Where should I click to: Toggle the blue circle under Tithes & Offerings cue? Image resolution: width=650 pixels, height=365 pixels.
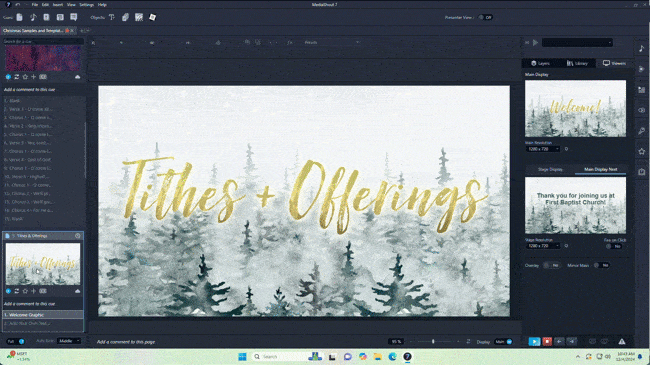click(x=8, y=291)
